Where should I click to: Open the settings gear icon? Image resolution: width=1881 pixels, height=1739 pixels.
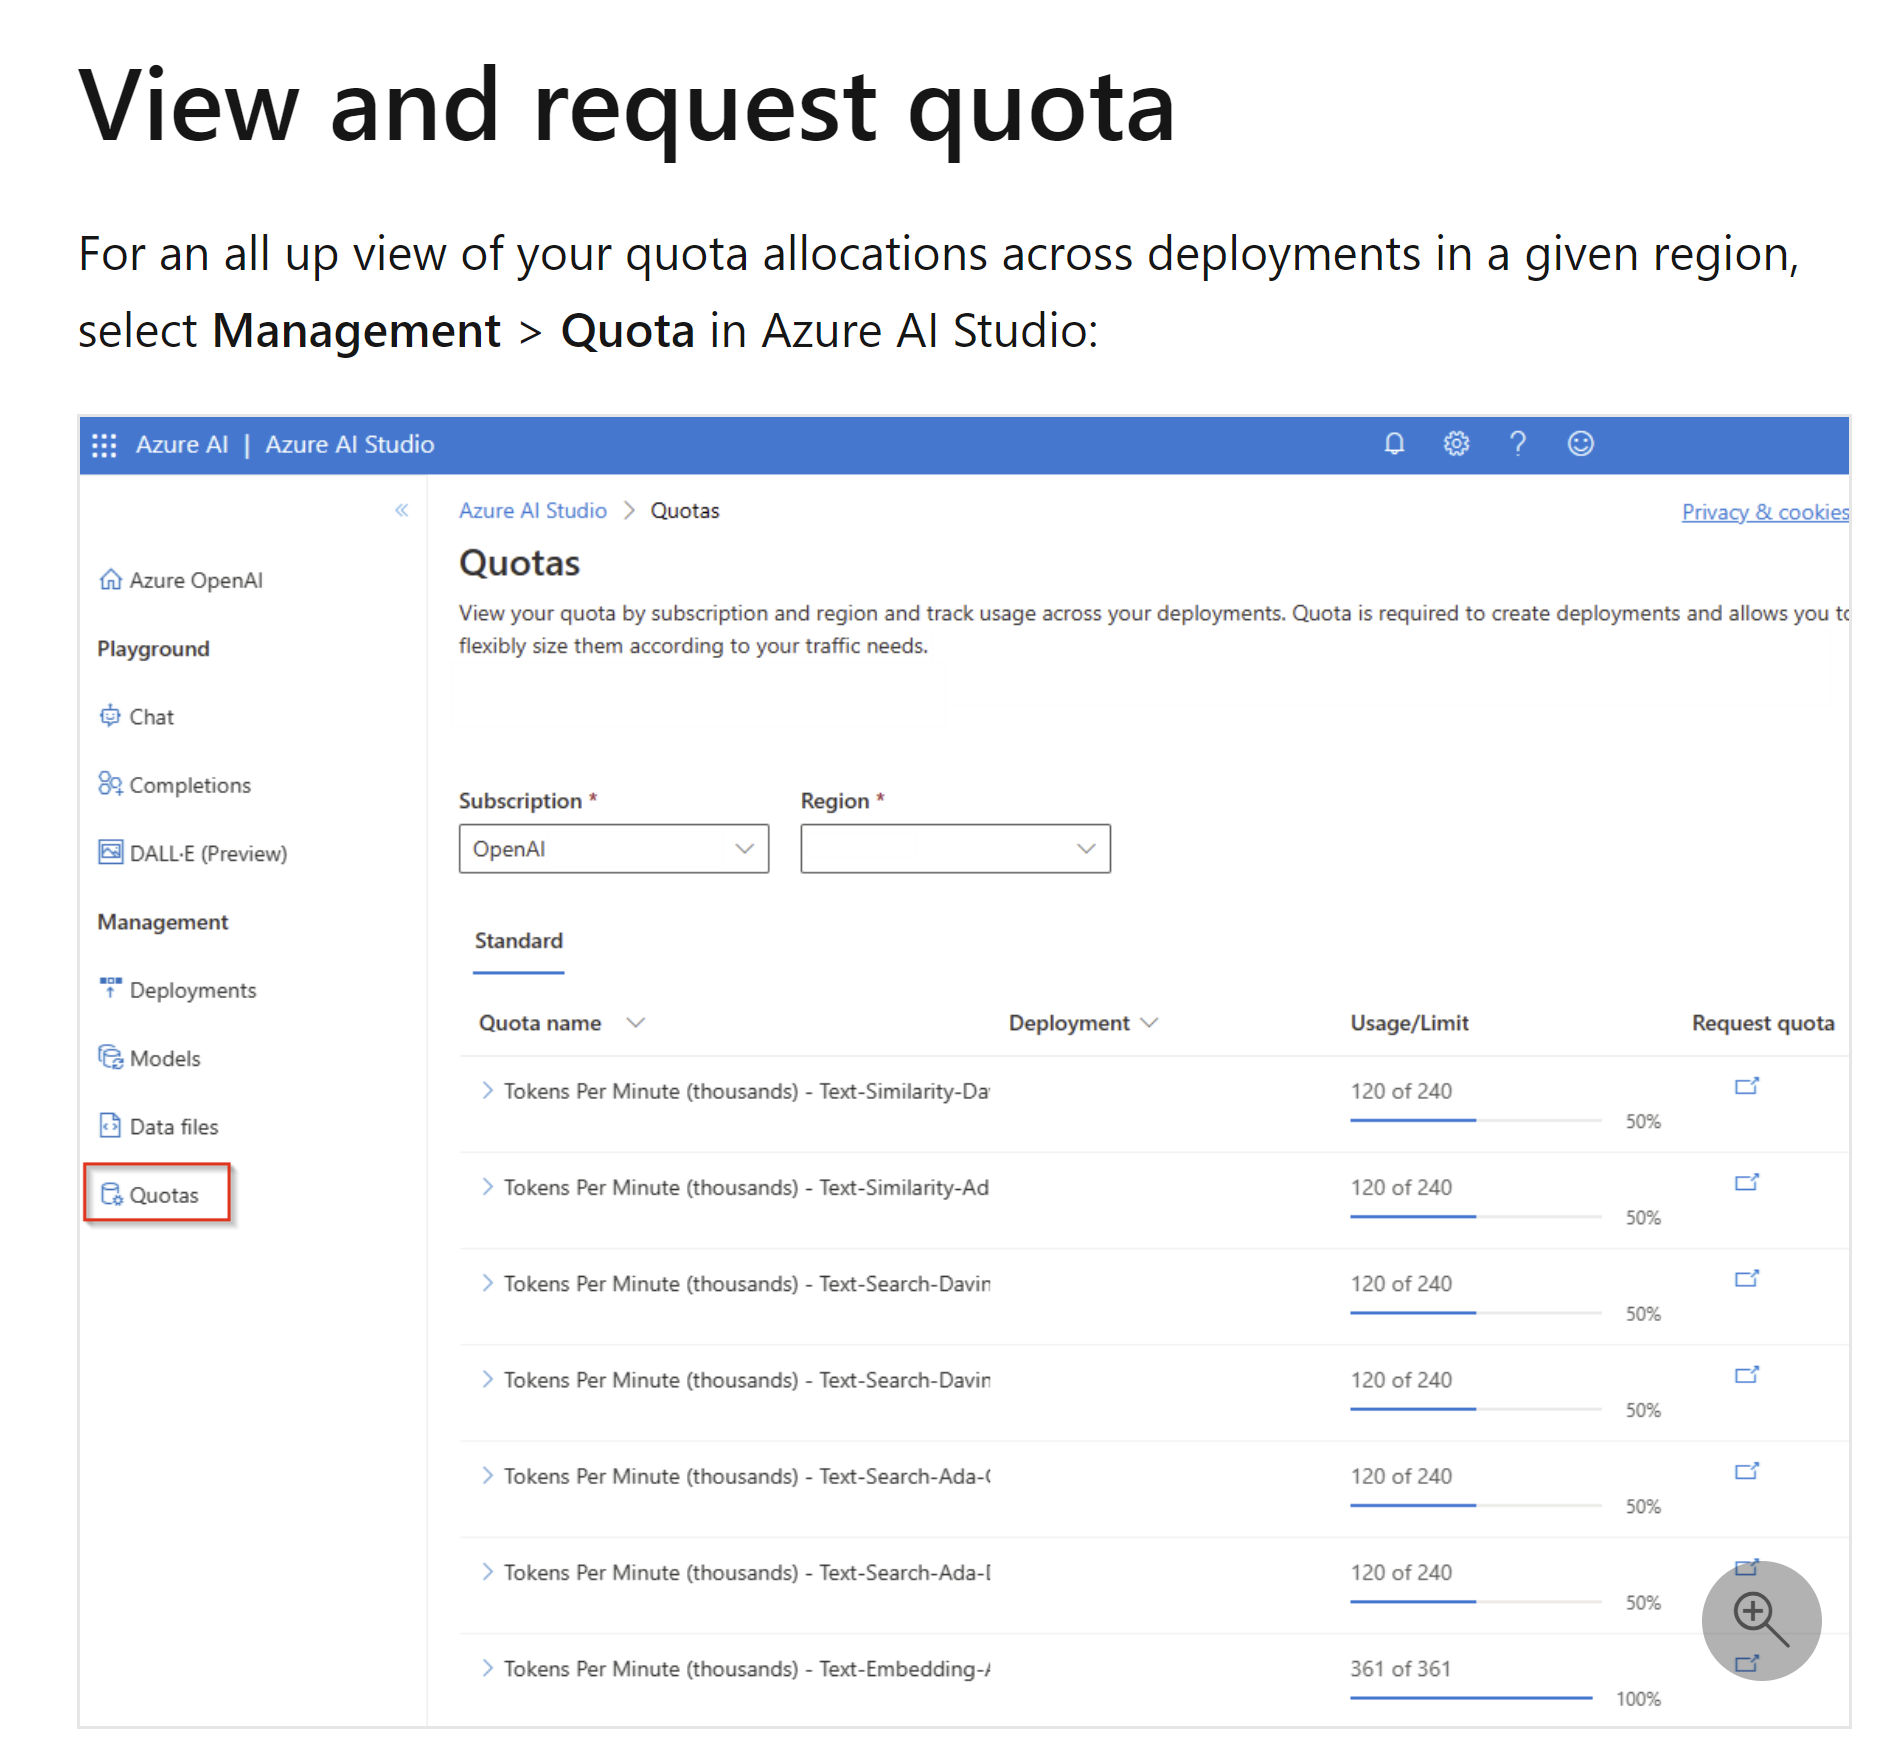[x=1456, y=444]
